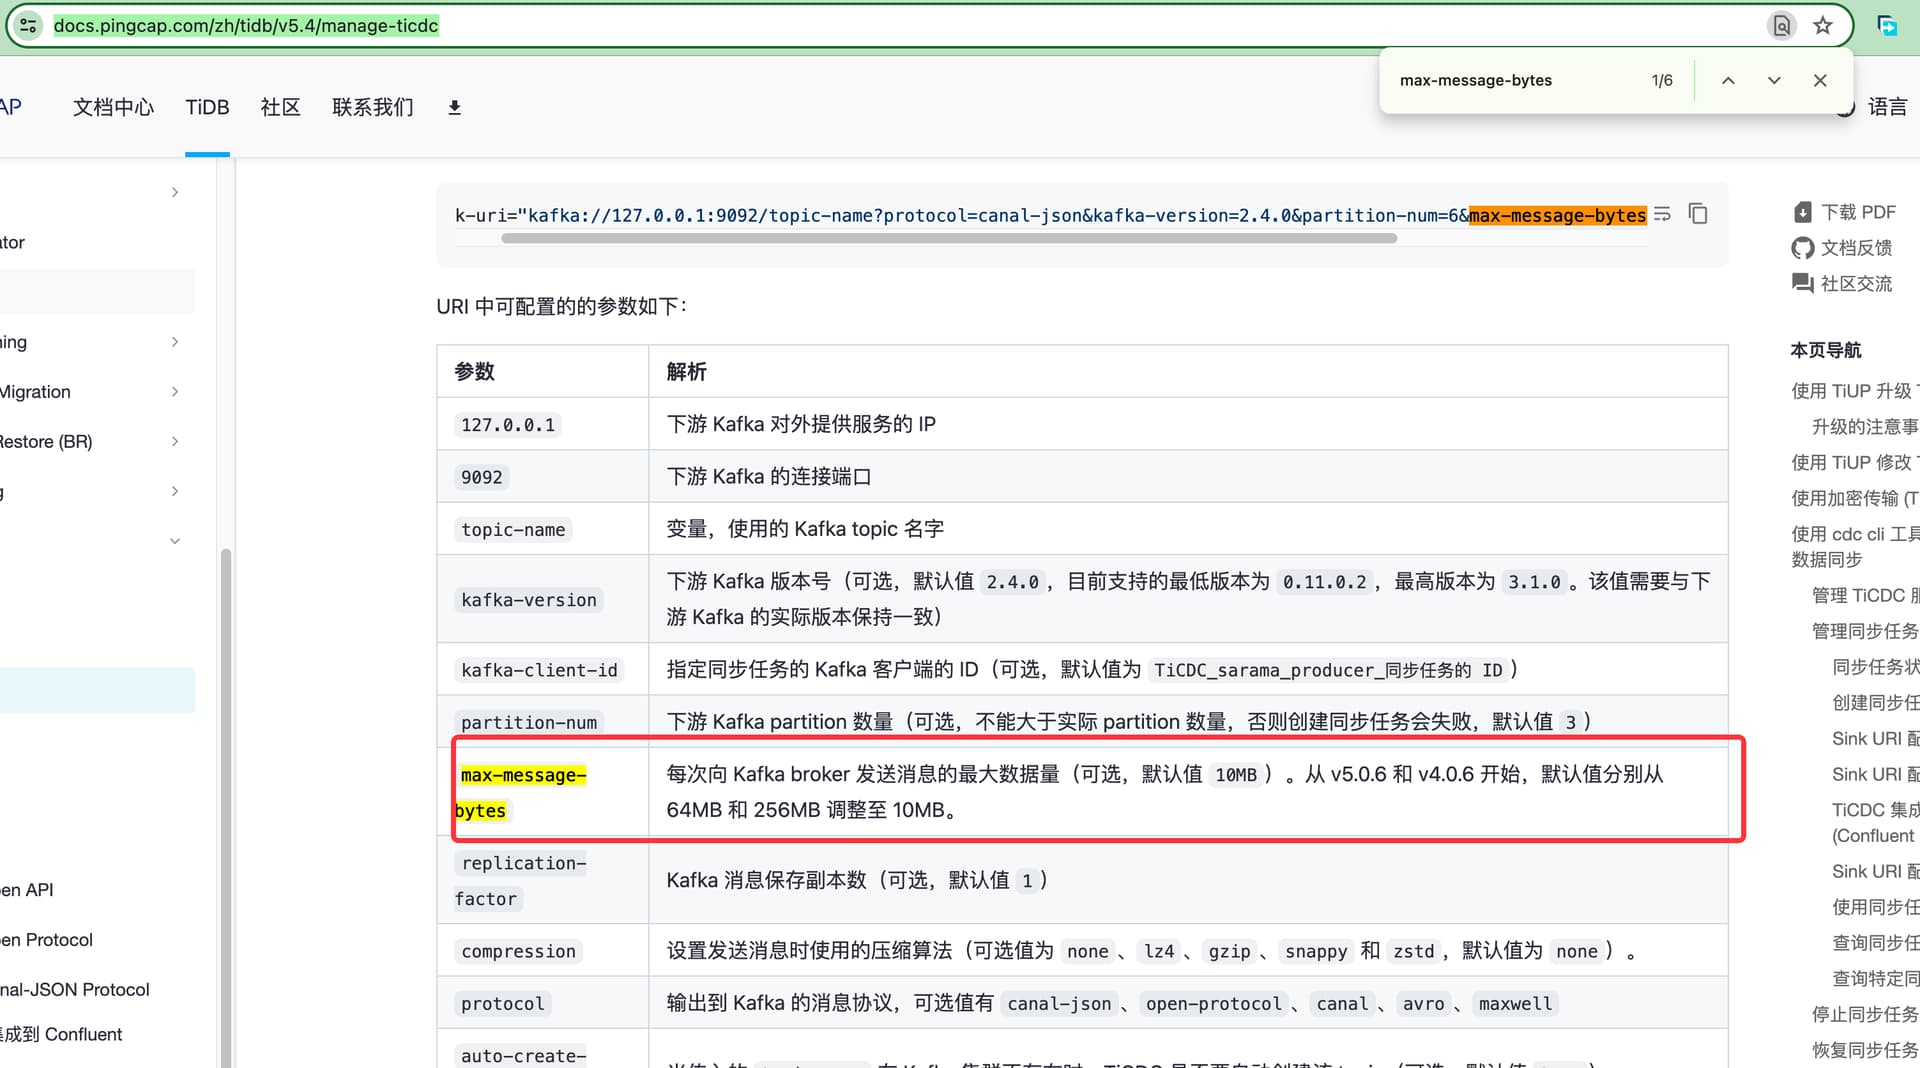1920x1068 pixels.
Task: Click the 社区交流 link
Action: pos(1856,284)
